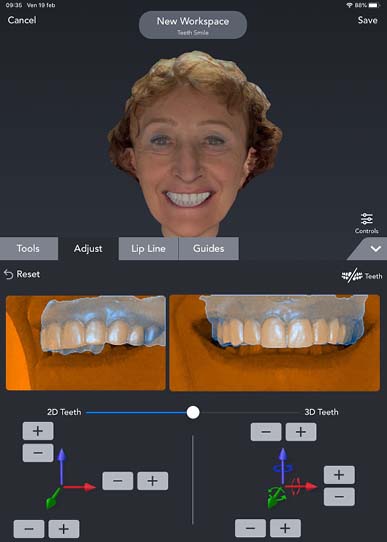Switch to the Lip Line tab
Viewport: 387px width, 542px height.
point(148,248)
